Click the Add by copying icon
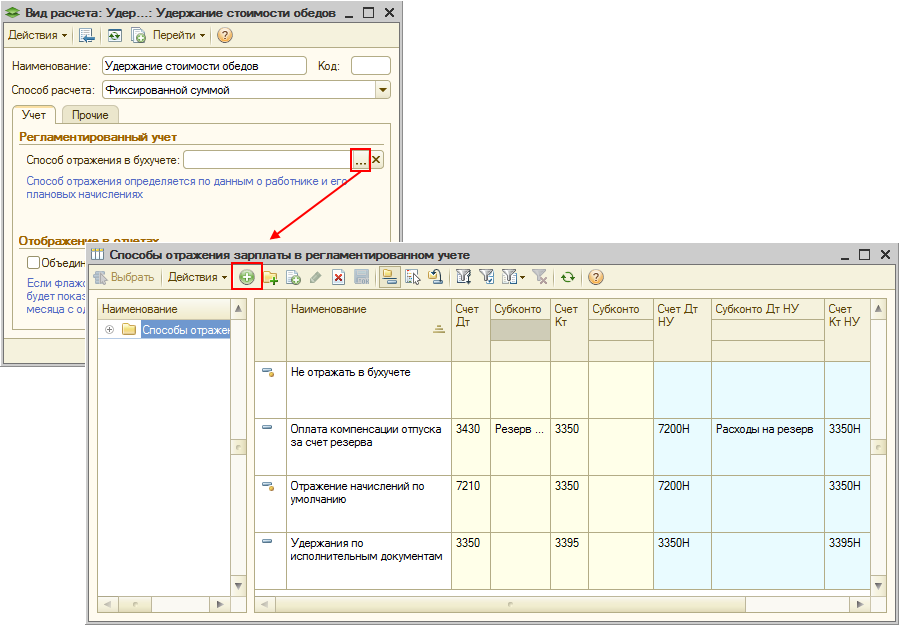This screenshot has height=636, width=899. point(293,277)
